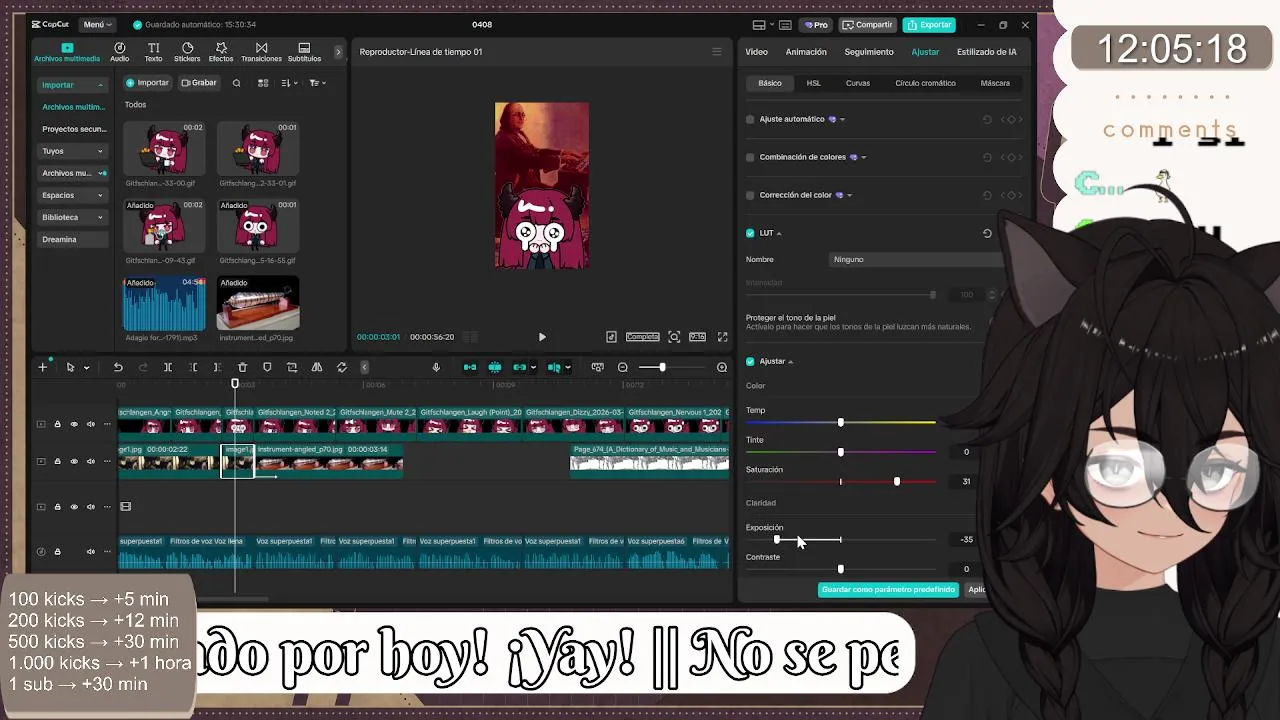The height and width of the screenshot is (720, 1280).
Task: Uncheck the LUT checkbox
Action: pyautogui.click(x=750, y=233)
